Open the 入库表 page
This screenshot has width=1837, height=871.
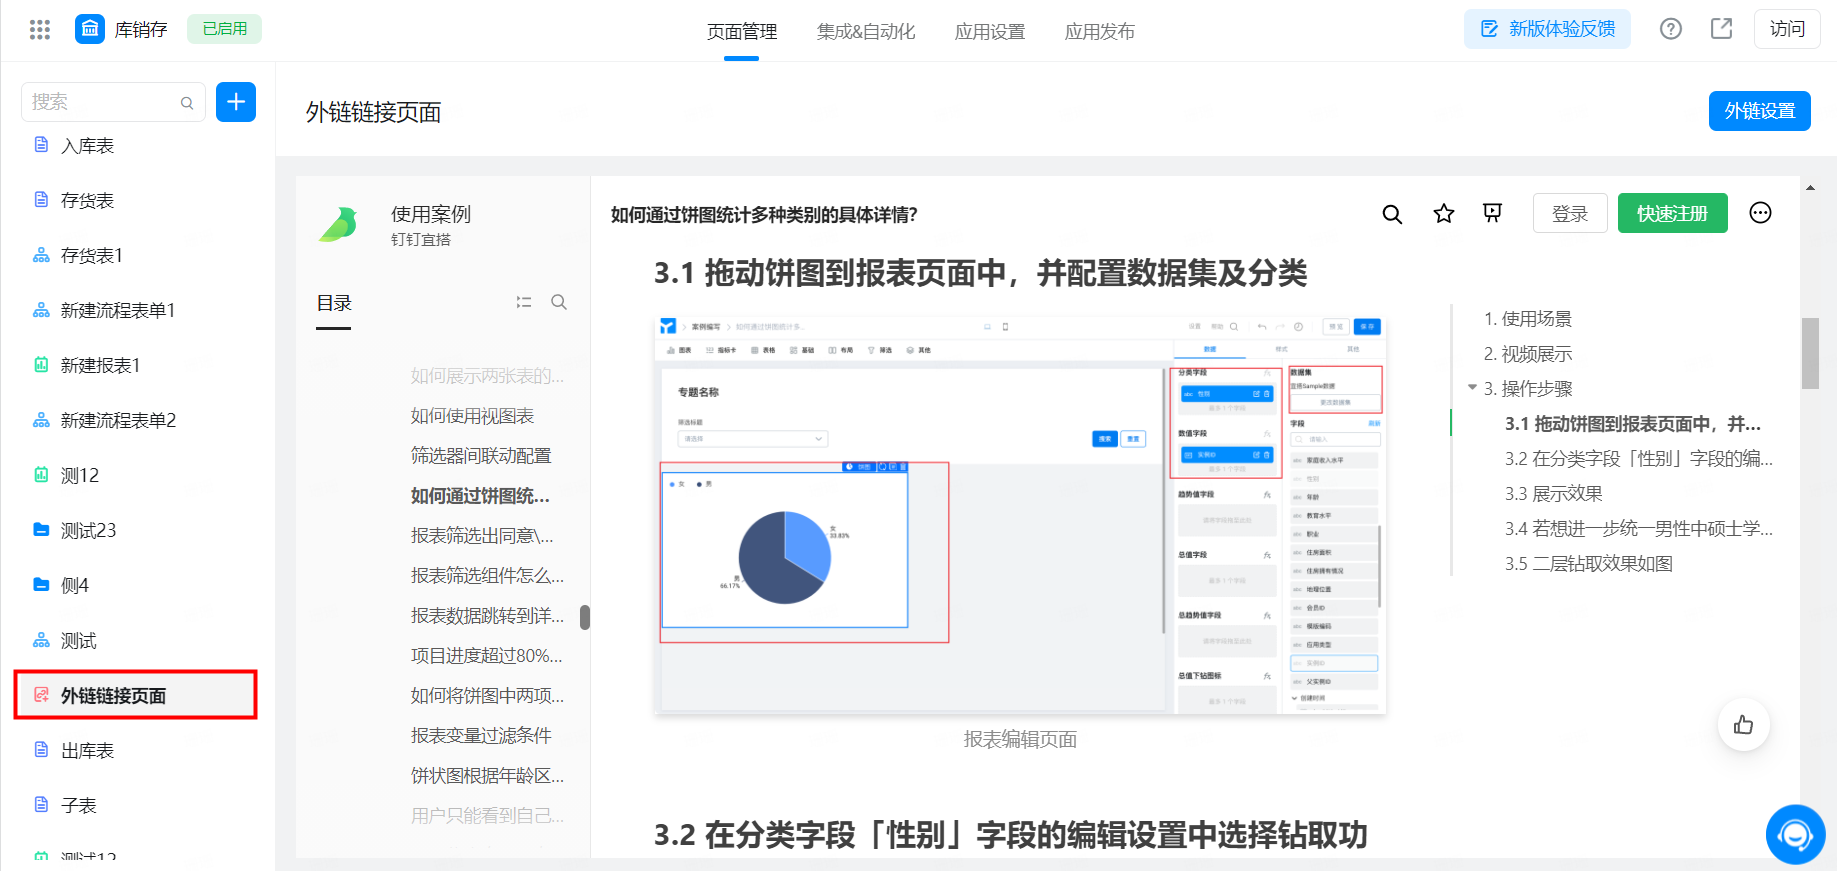pyautogui.click(x=88, y=146)
